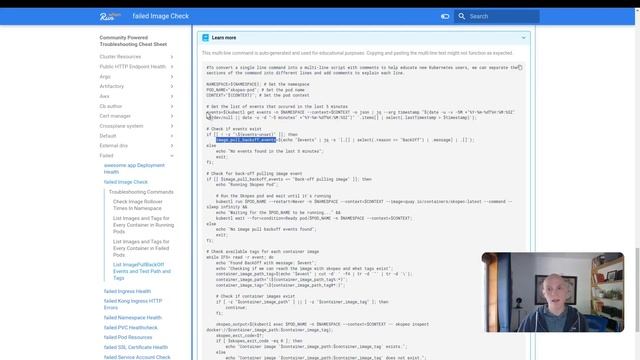Click the failed Image Check header title
The height and width of the screenshot is (360, 640).
point(160,16)
